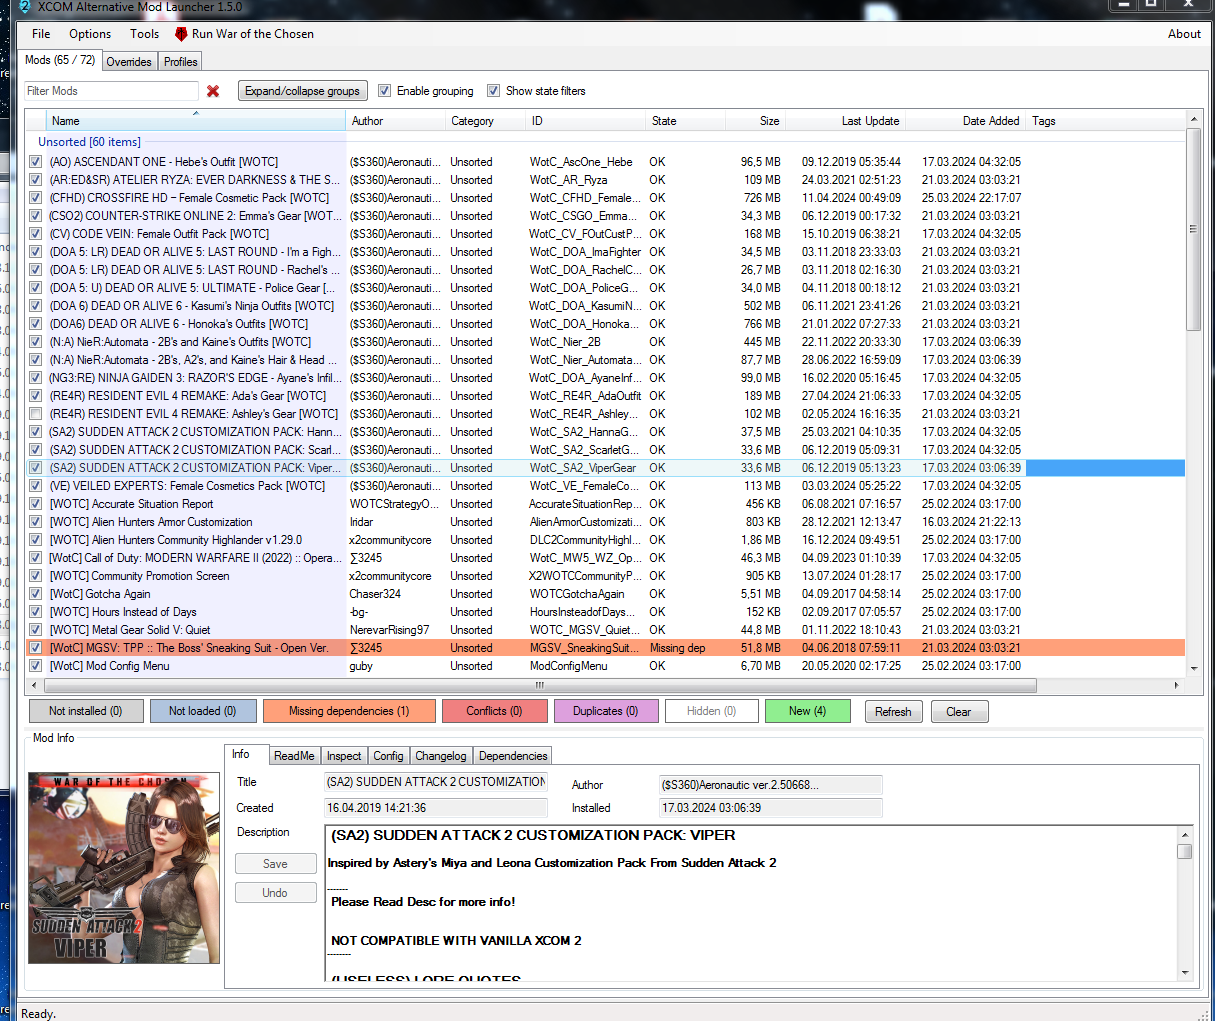Image resolution: width=1215 pixels, height=1021 pixels.
Task: Click the Sudden Attack 2 Viper mod thumbnail
Action: [124, 868]
